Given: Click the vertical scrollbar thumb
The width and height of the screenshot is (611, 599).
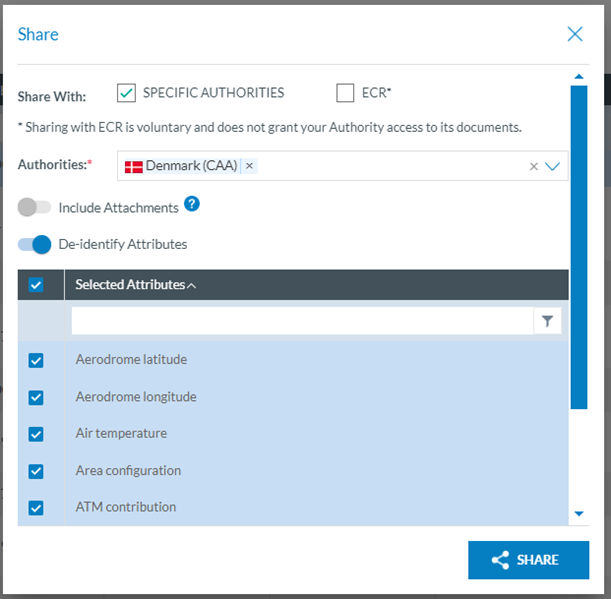Looking at the screenshot, I should (x=578, y=245).
